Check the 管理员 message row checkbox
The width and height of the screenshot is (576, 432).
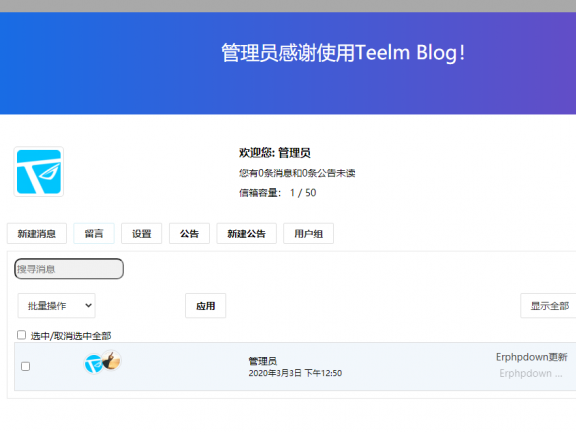tap(25, 366)
